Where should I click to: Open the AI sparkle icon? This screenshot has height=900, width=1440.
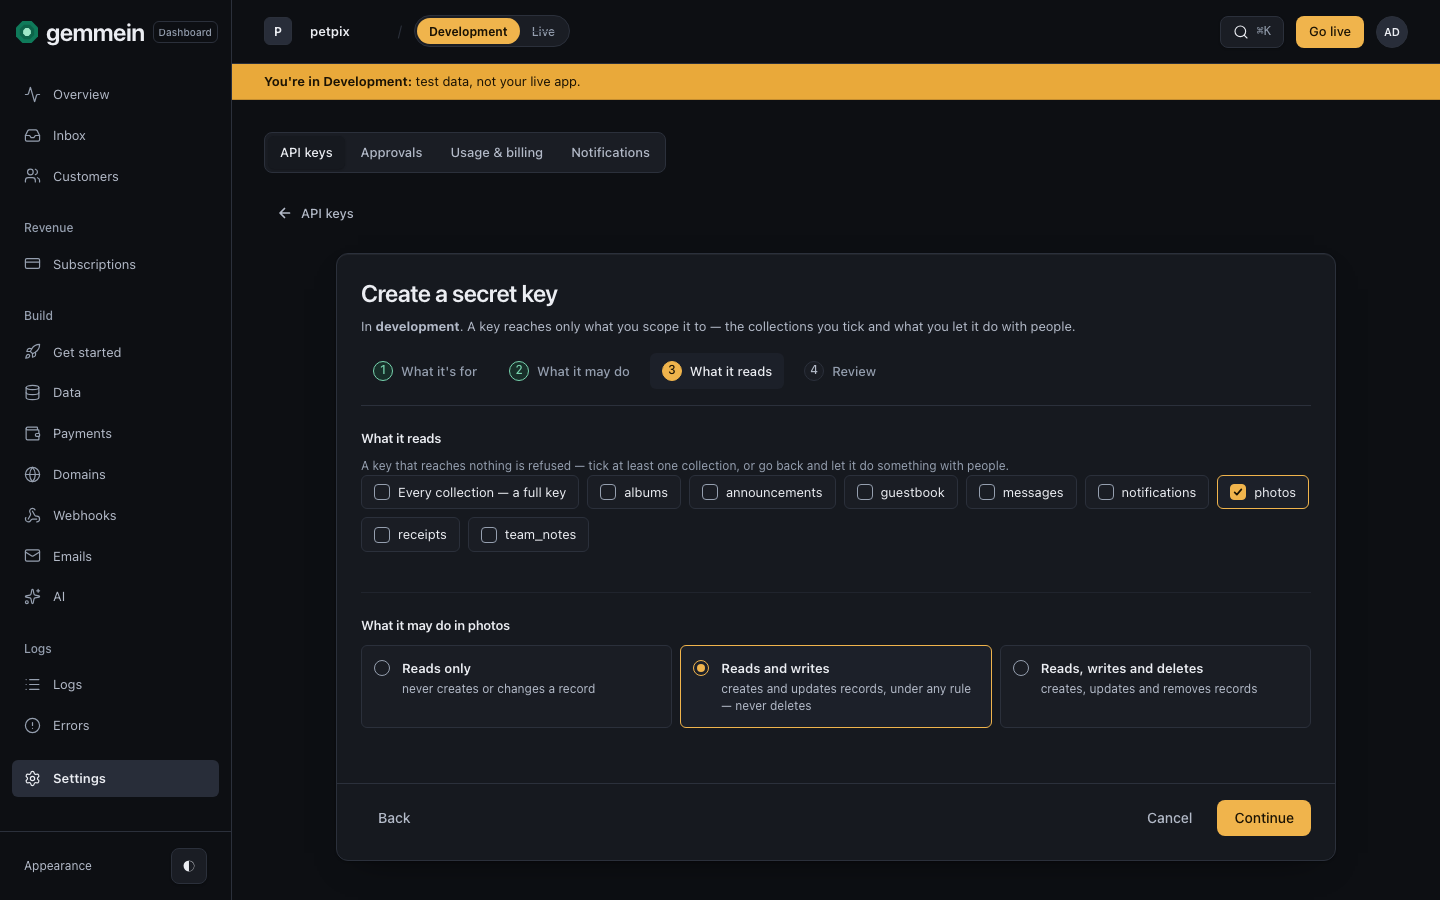click(x=33, y=596)
